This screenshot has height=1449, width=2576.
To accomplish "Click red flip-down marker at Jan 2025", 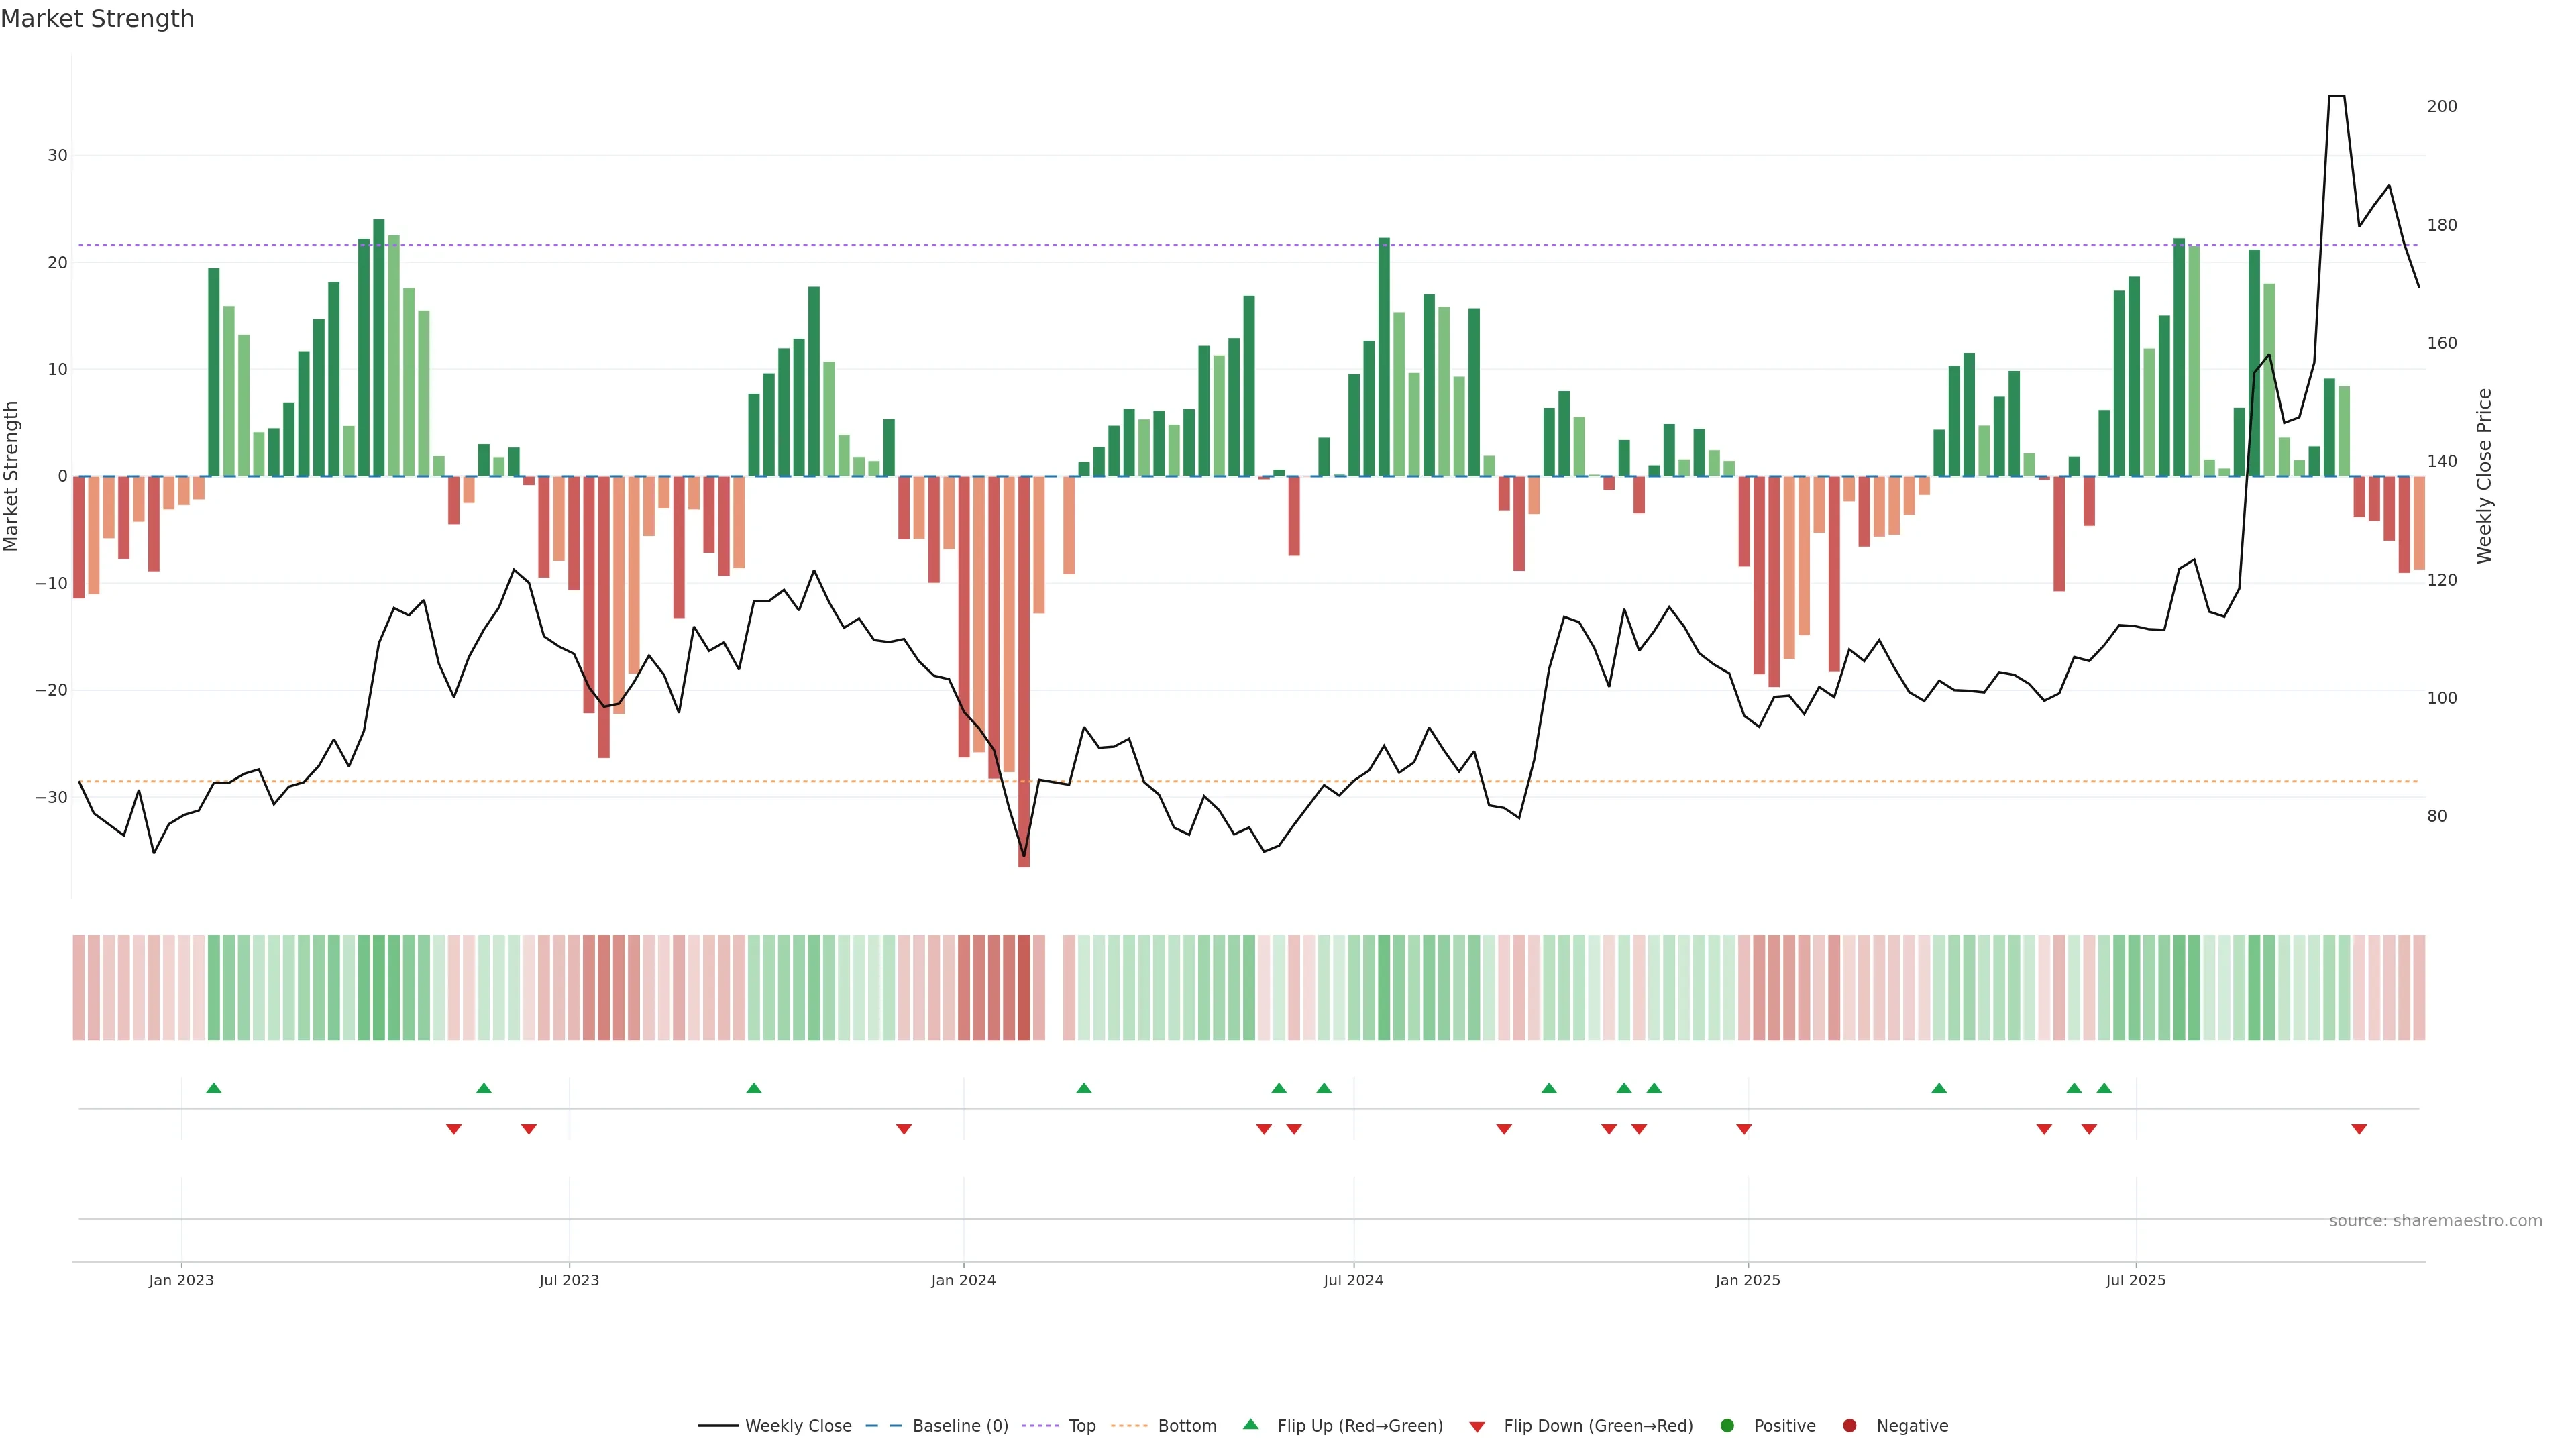I will click(x=1744, y=1129).
